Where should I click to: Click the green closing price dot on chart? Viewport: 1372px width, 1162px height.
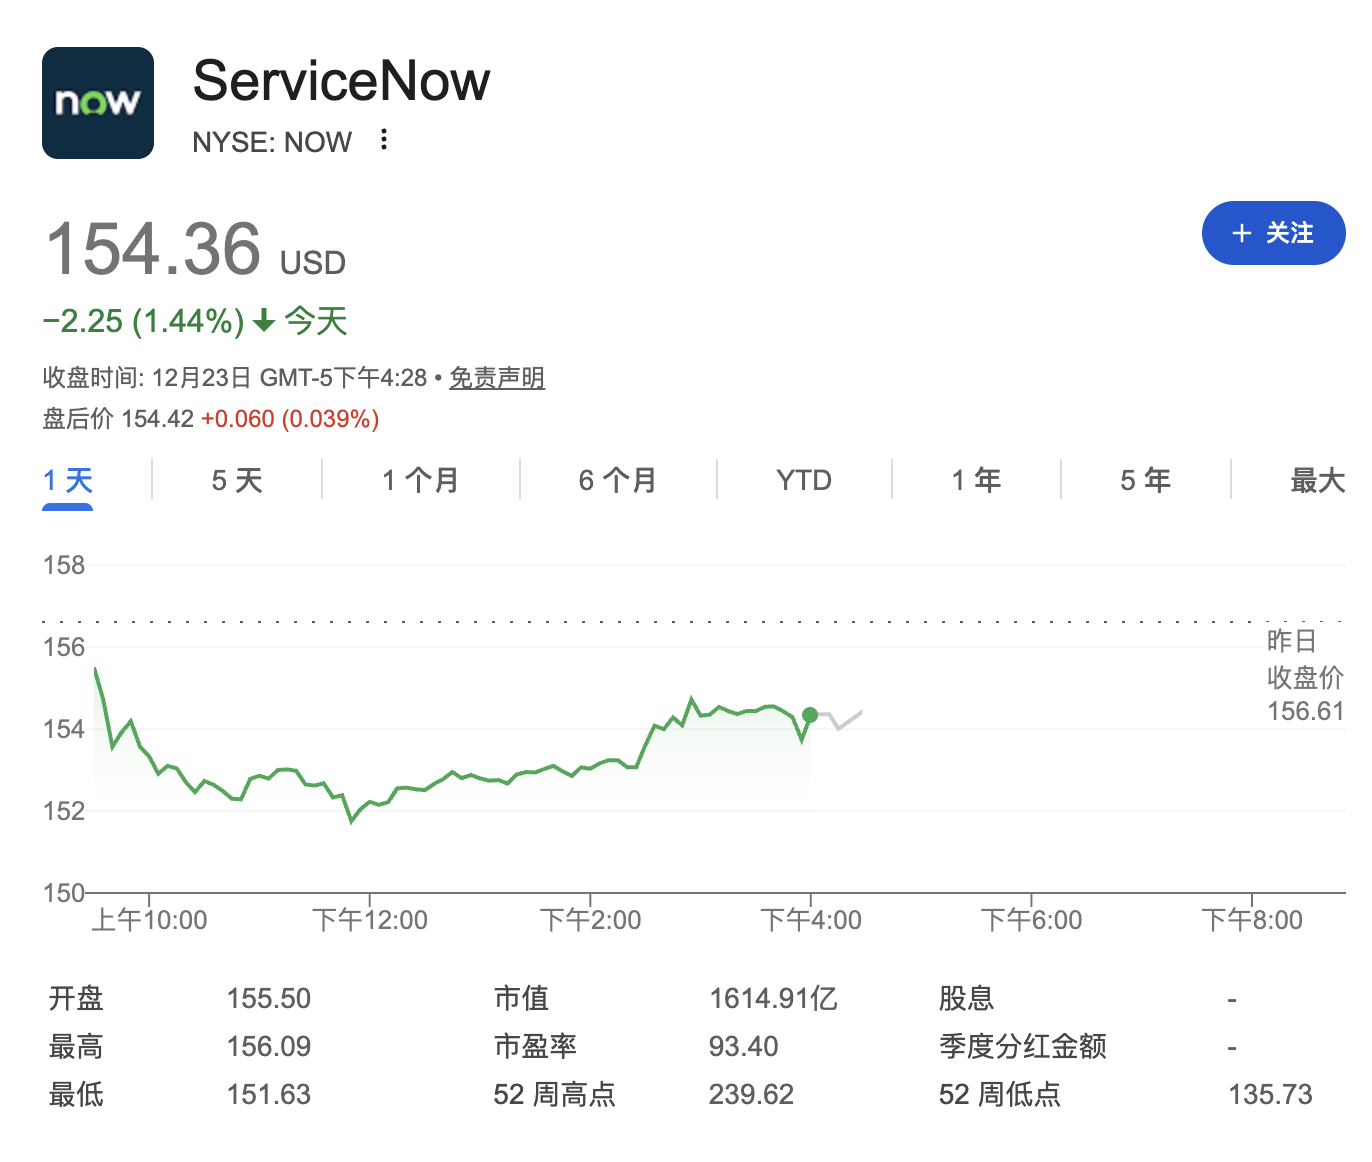pos(810,715)
